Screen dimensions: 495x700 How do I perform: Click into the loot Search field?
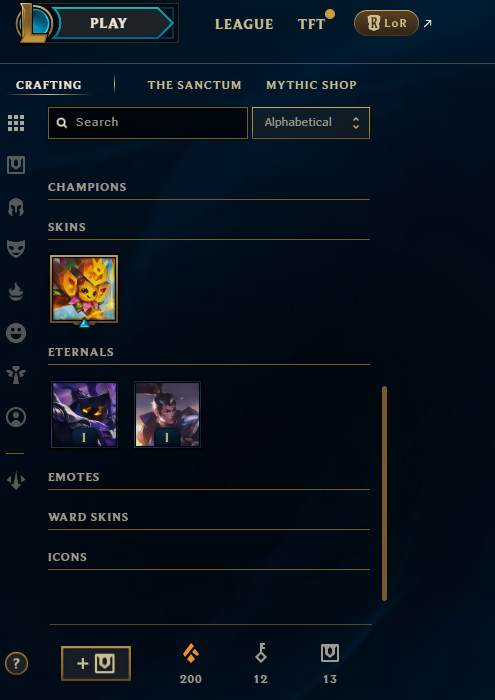click(148, 123)
